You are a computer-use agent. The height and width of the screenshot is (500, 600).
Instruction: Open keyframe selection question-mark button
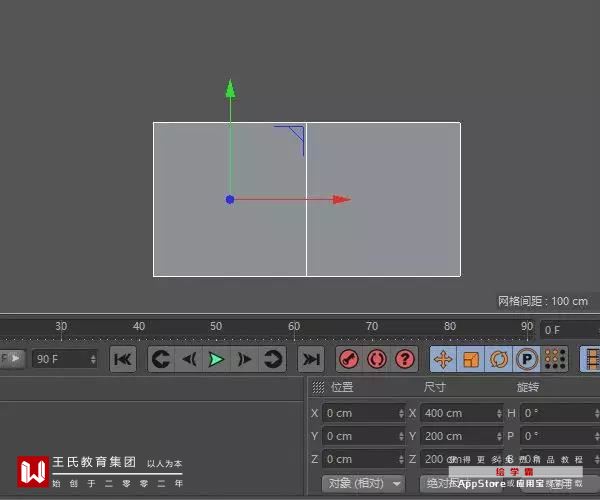[405, 359]
